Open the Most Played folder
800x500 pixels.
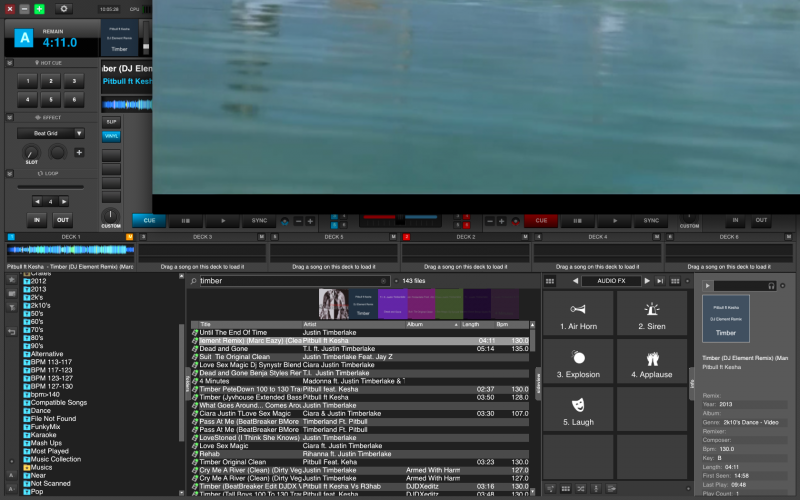pos(49,451)
